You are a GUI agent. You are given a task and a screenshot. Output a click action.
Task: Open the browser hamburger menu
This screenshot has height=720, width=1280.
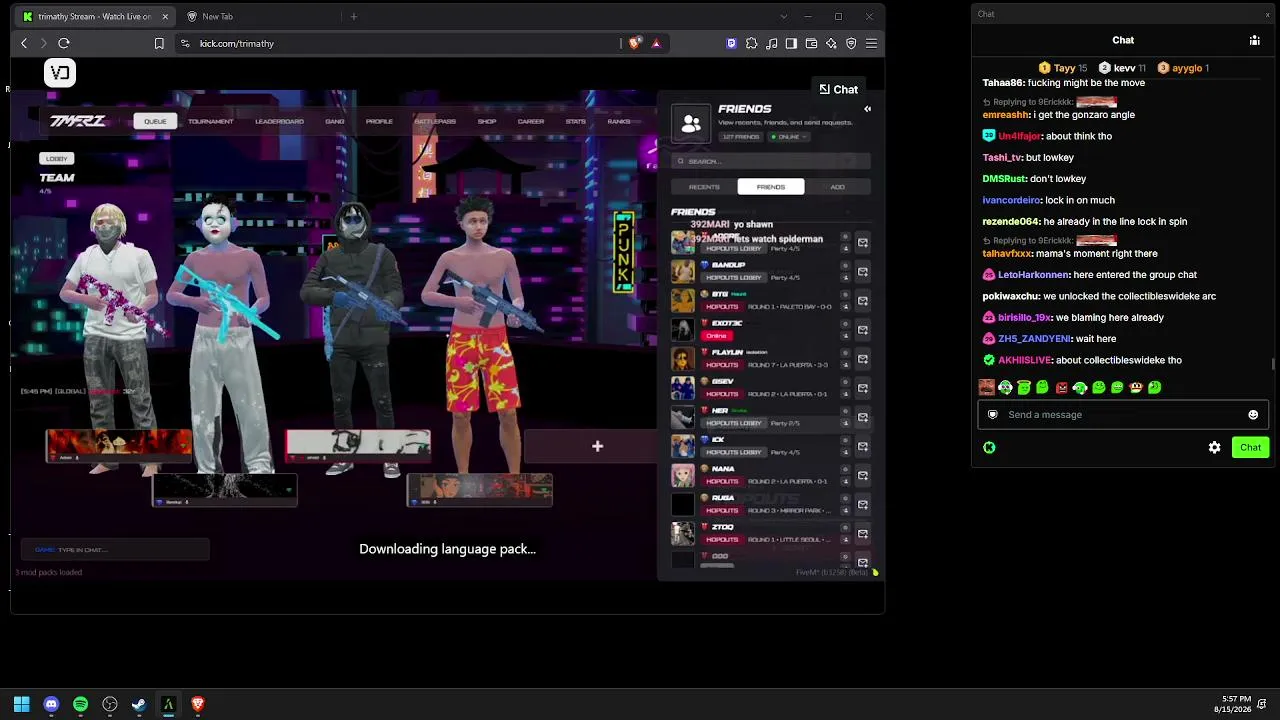coord(872,43)
